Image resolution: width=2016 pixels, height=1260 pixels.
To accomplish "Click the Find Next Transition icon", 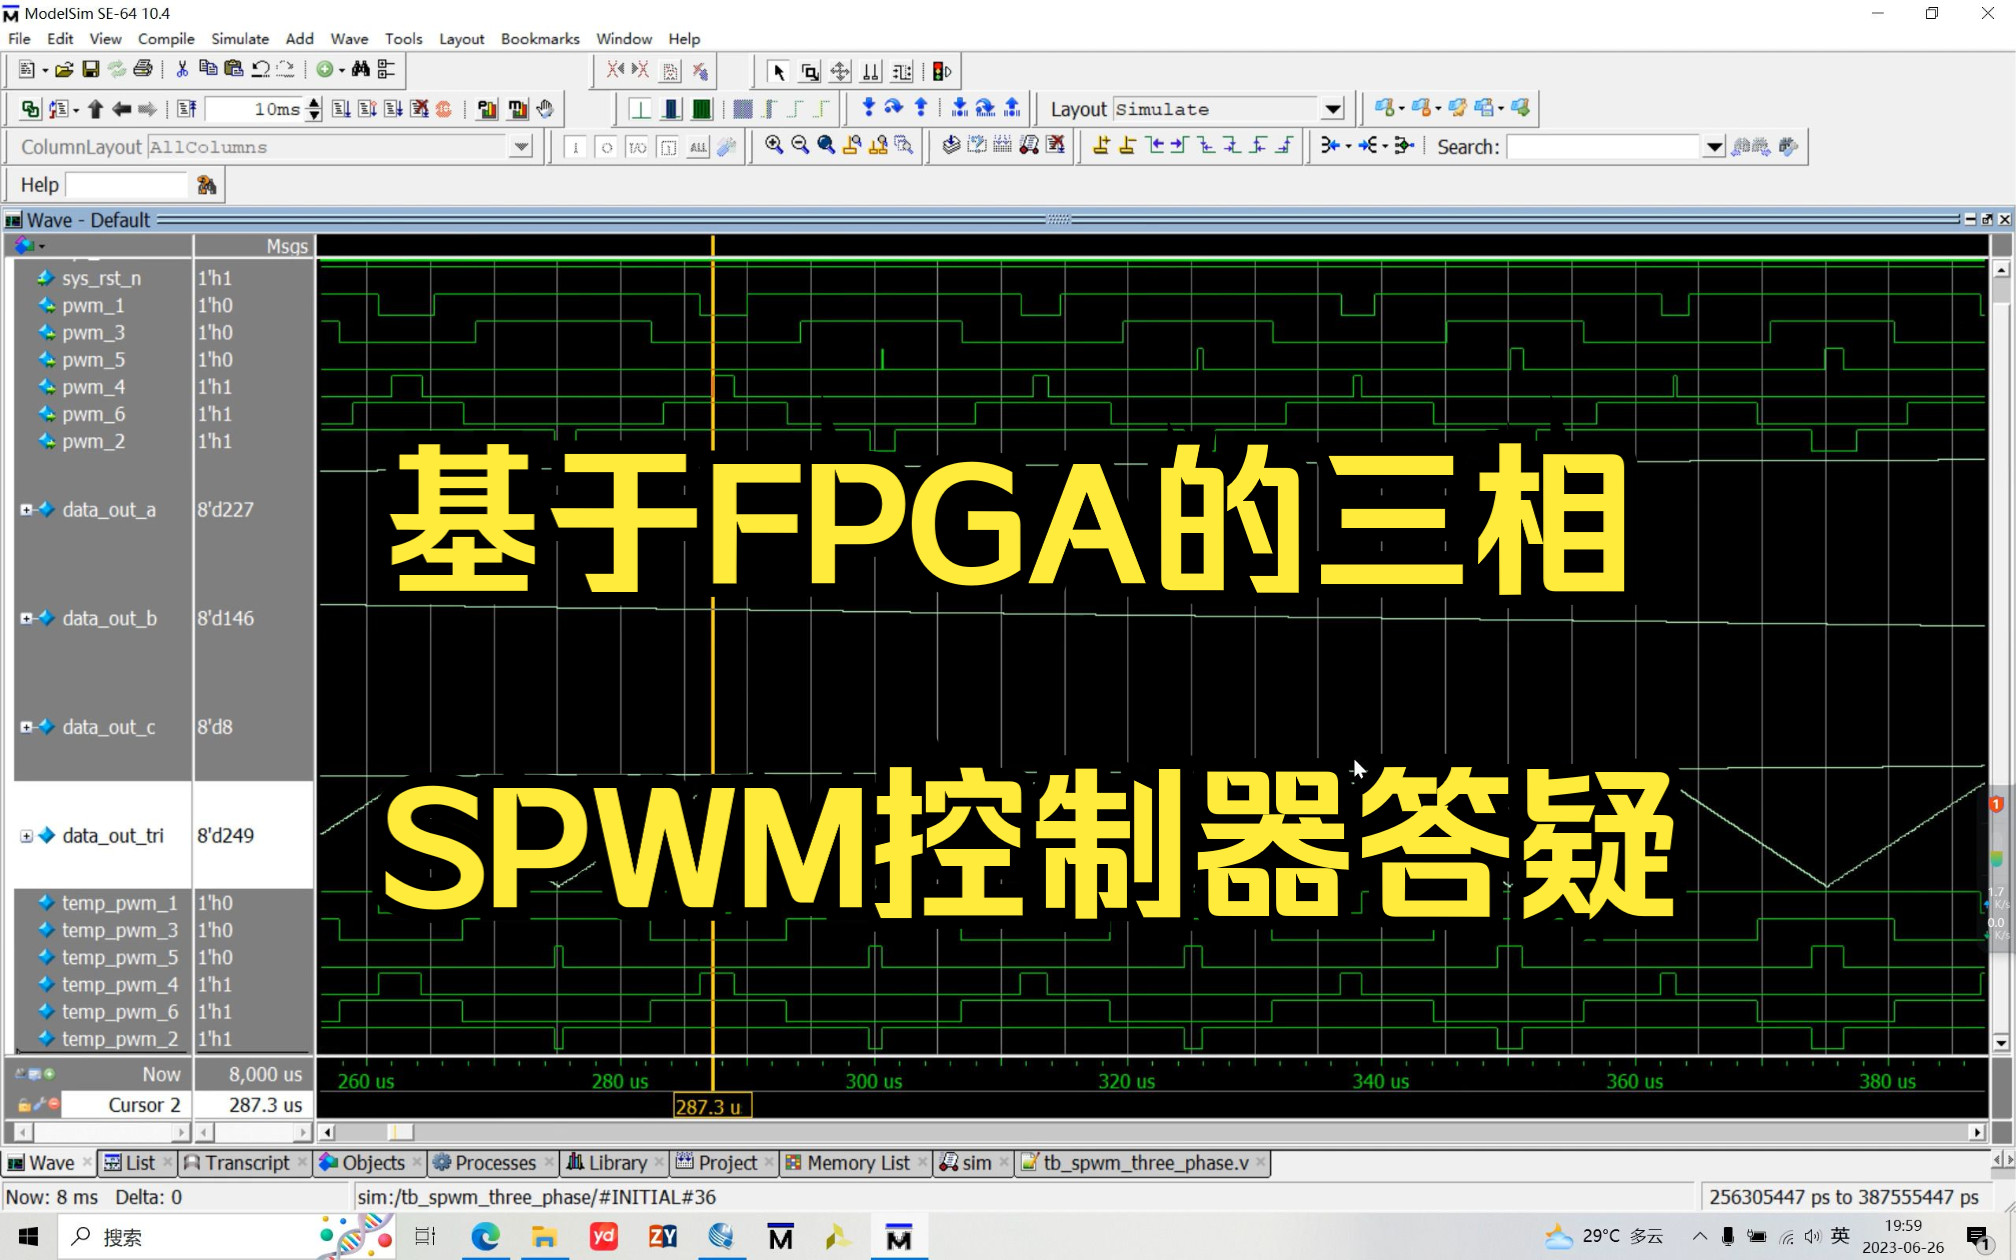I will coord(1180,146).
